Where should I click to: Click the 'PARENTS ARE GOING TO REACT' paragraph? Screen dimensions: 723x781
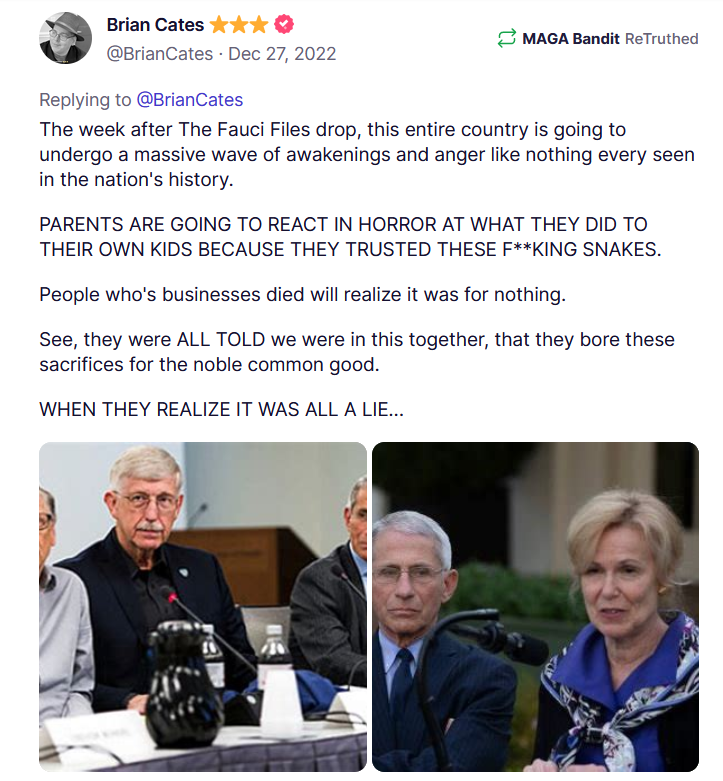[x=350, y=236]
